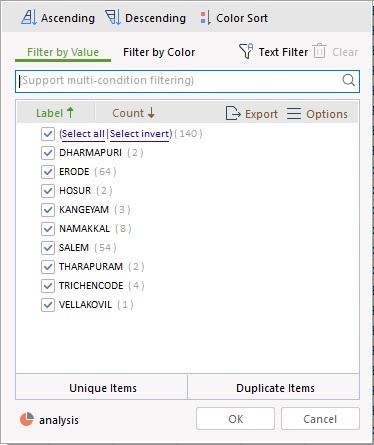
Task: Click the Select invert link
Action: 140,134
